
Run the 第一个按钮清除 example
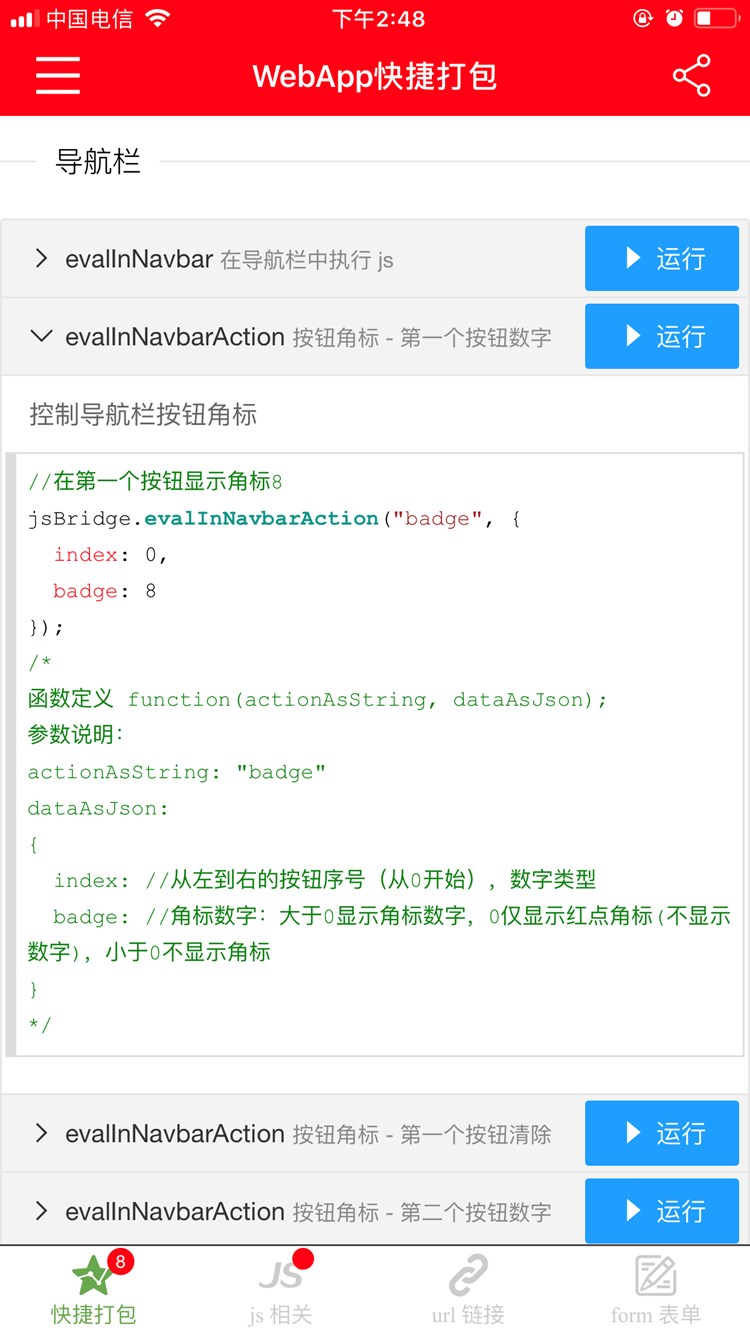[x=662, y=1133]
